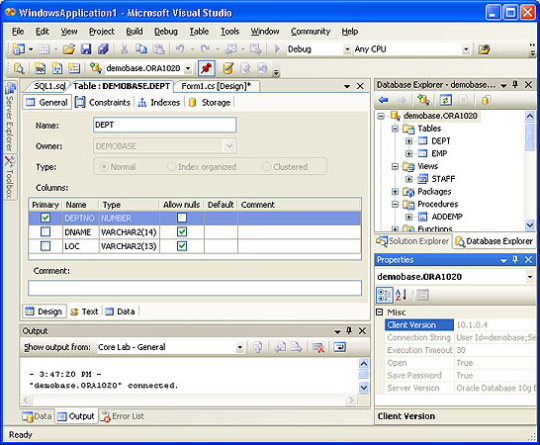Click the blue back arrow in Database Explorer
540x445 pixels.
[383, 100]
